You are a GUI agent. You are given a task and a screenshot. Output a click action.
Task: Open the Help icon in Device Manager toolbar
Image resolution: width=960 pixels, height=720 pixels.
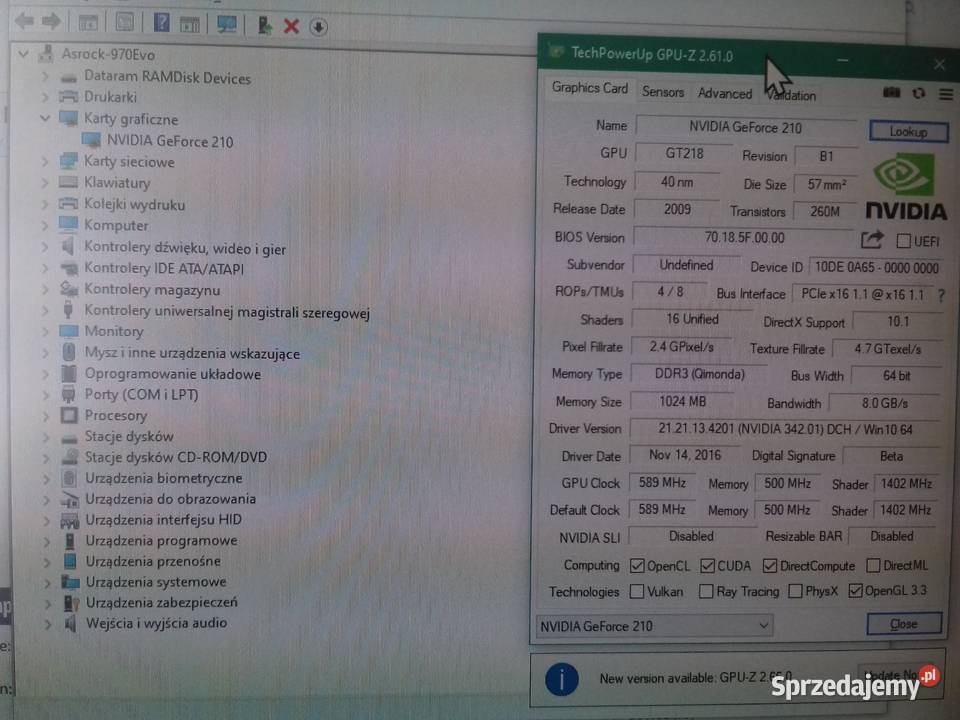pos(162,23)
